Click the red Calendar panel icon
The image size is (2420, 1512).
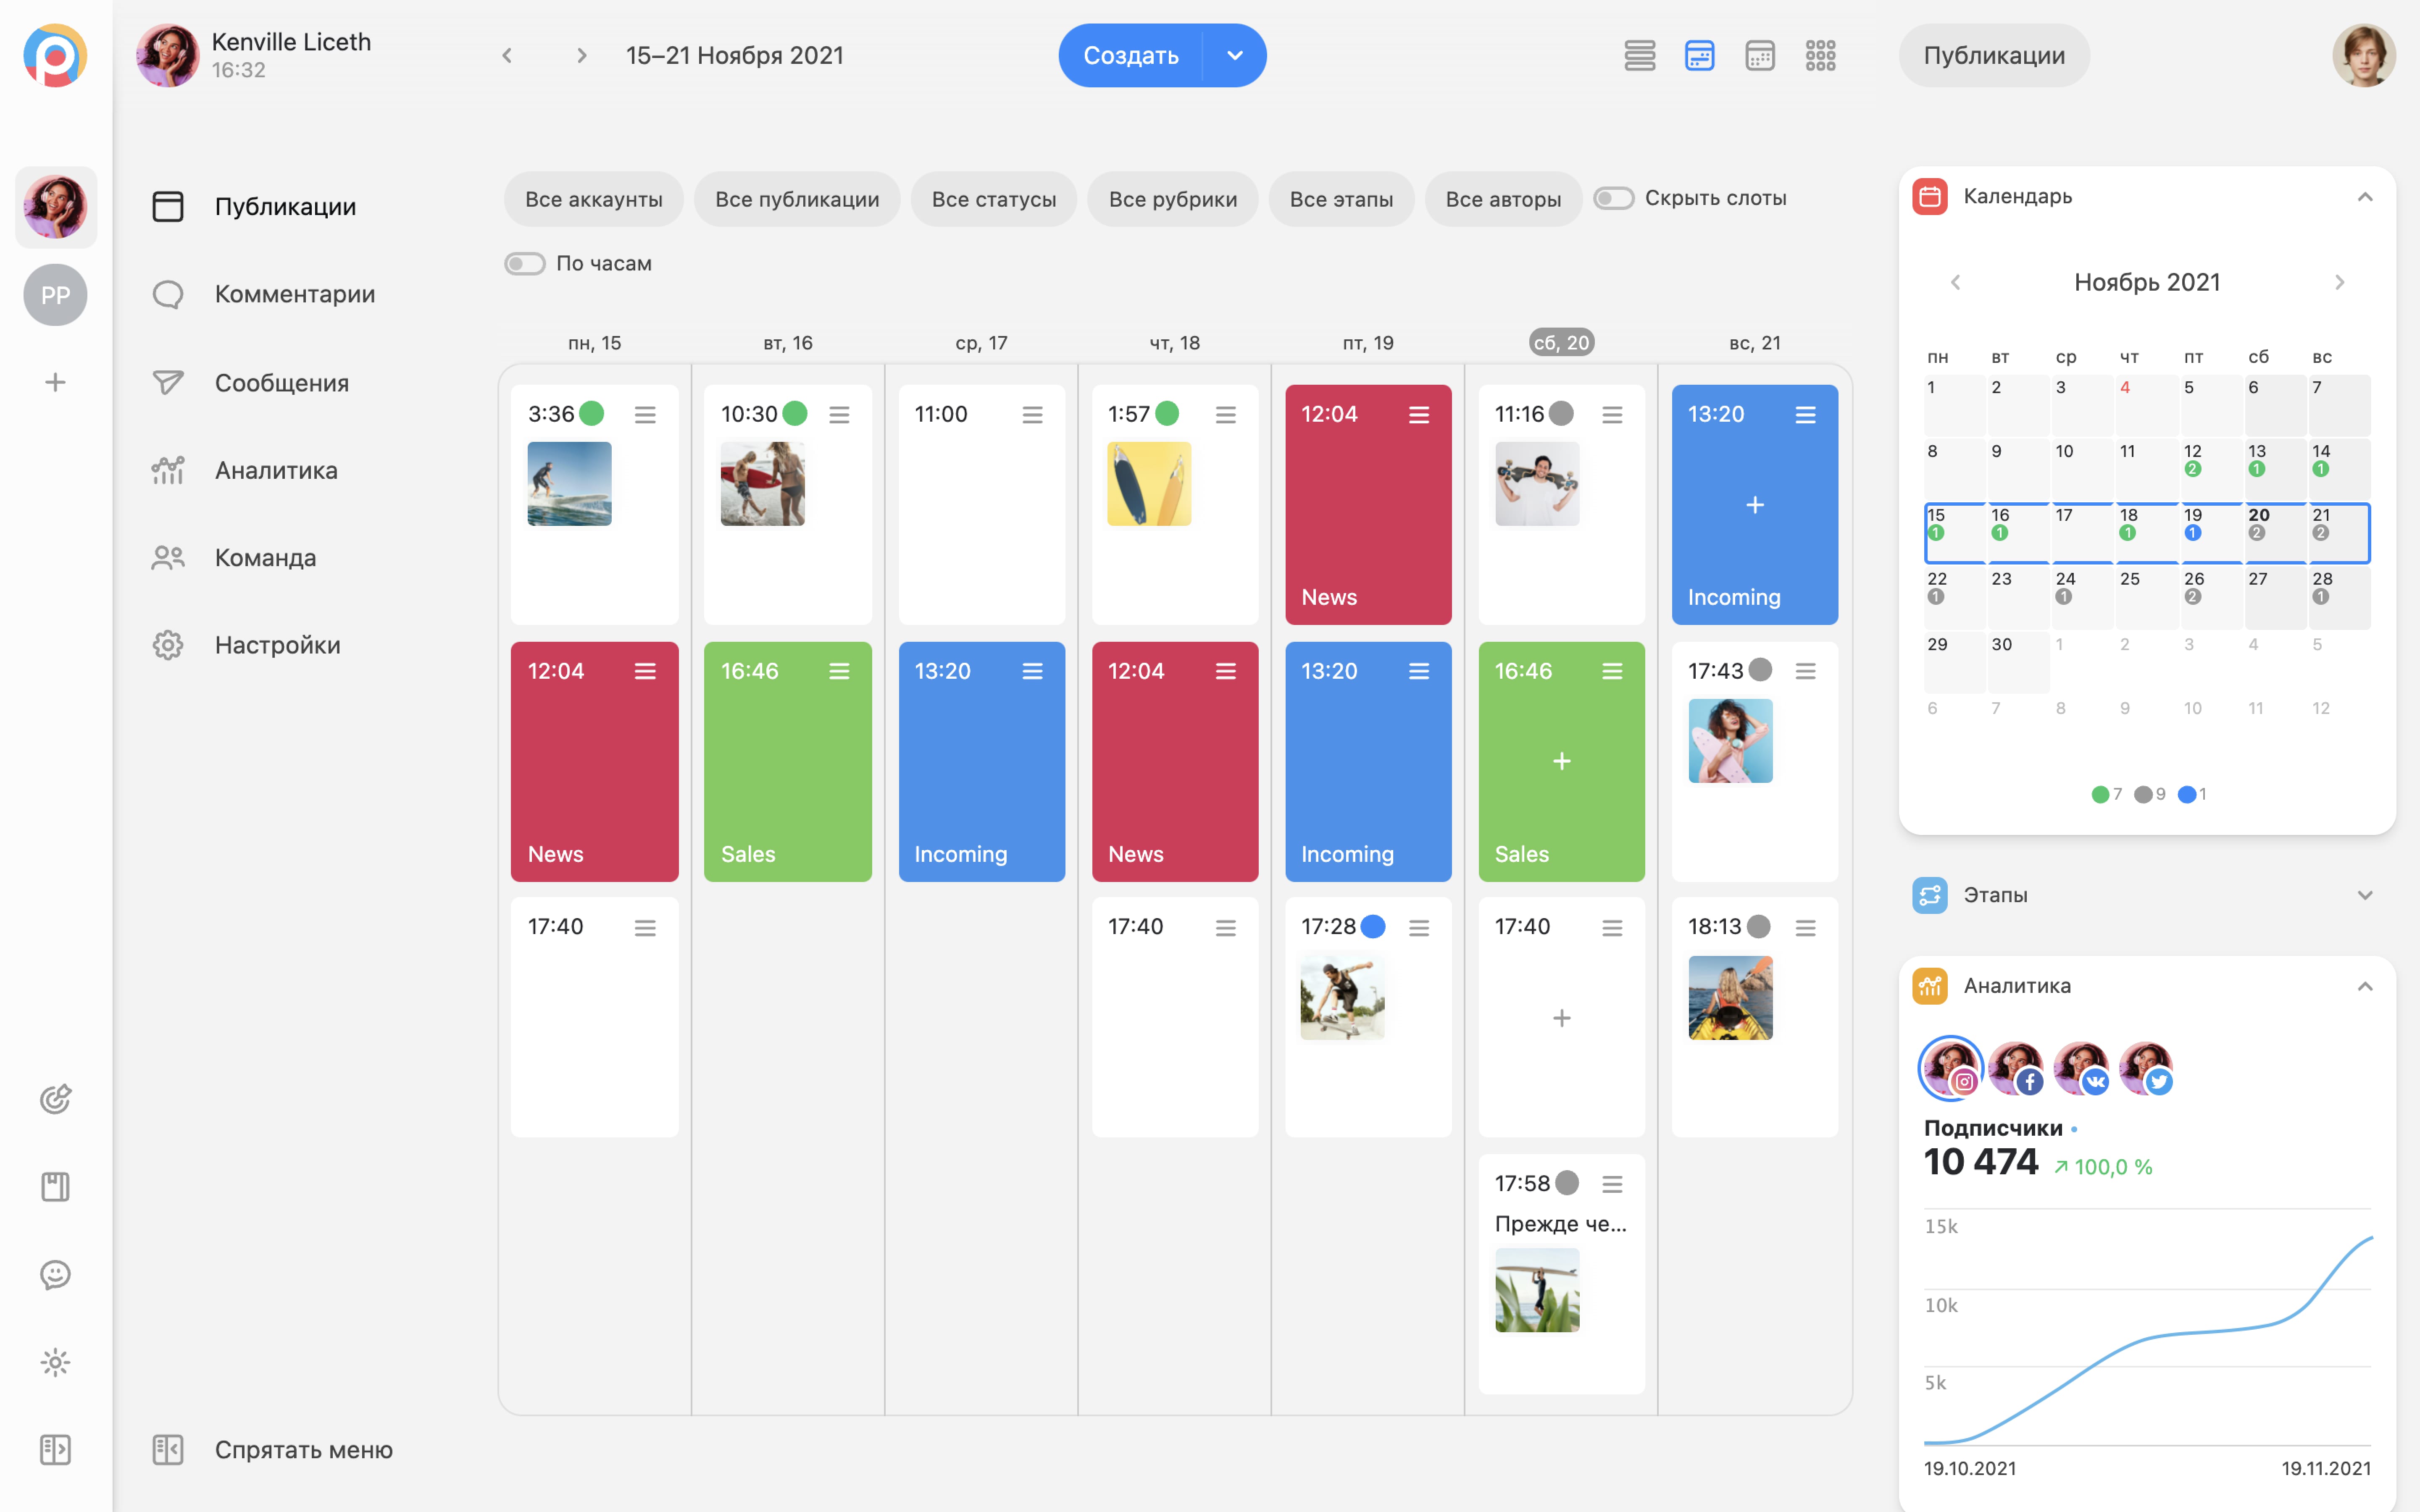point(1930,196)
